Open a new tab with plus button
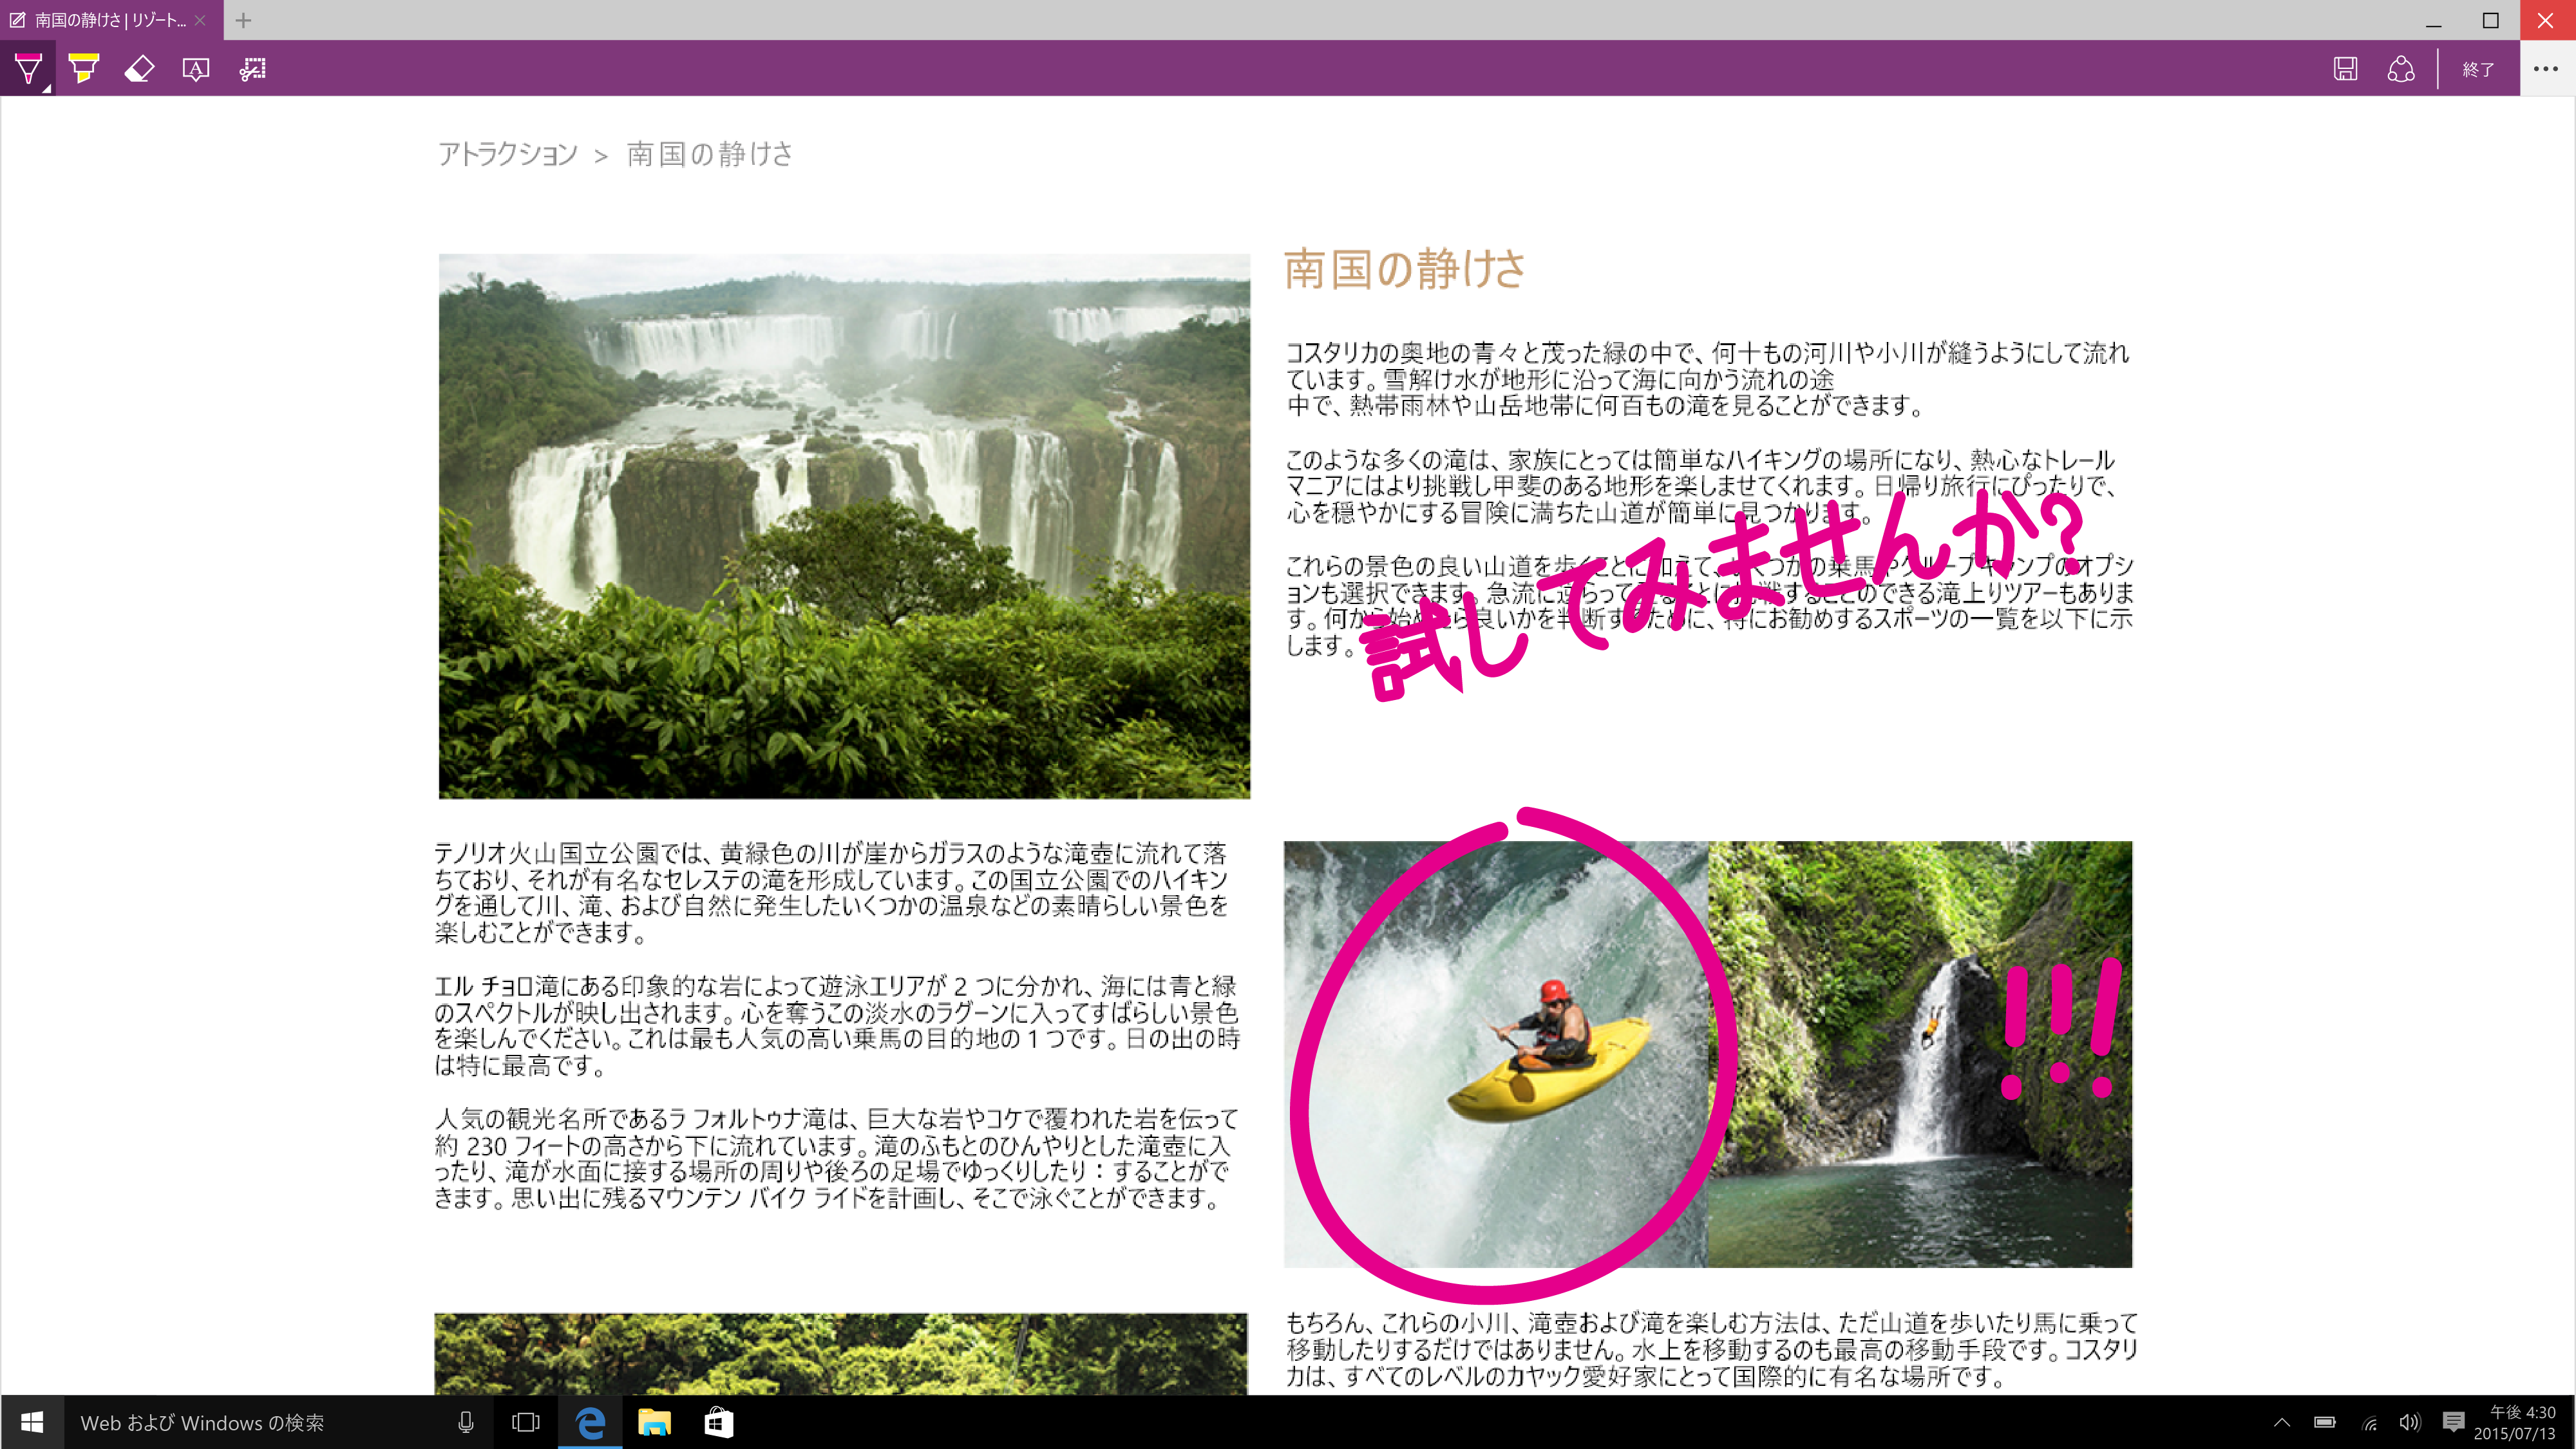This screenshot has height=1449, width=2576. pos(243,20)
